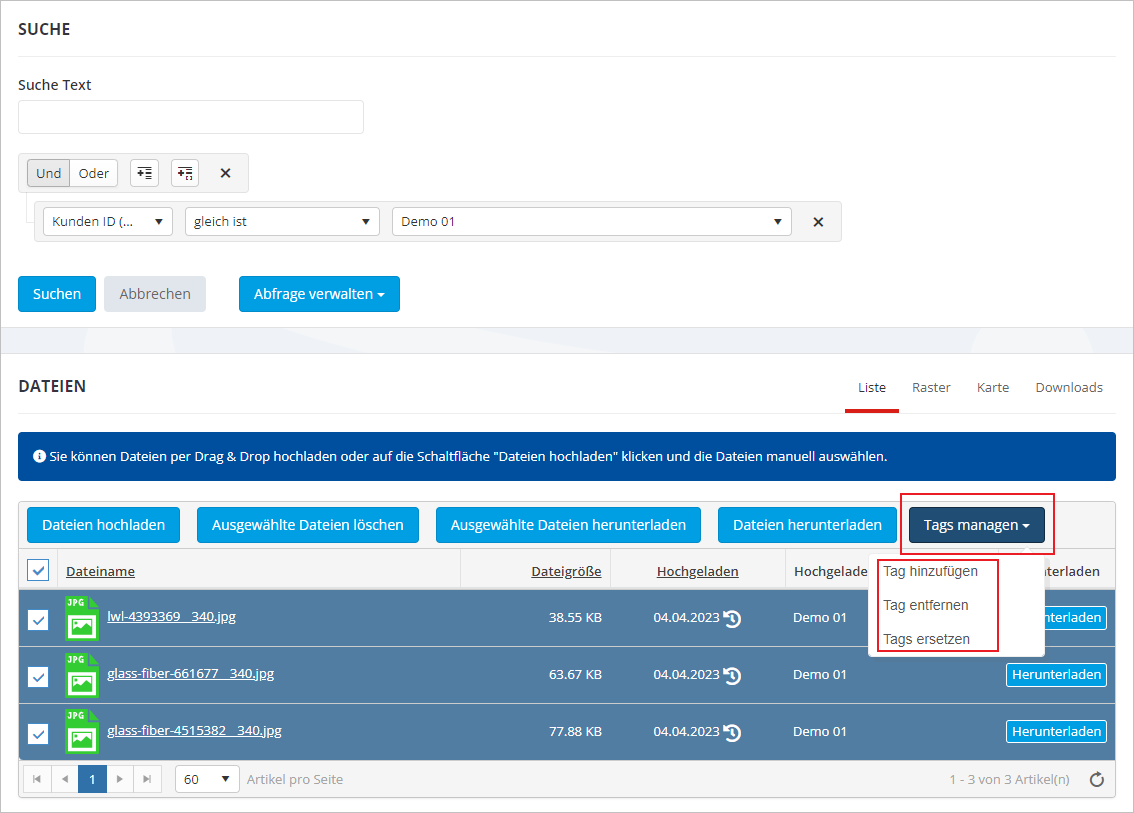Switch the query operator to Oder
This screenshot has height=813, width=1134.
point(94,173)
